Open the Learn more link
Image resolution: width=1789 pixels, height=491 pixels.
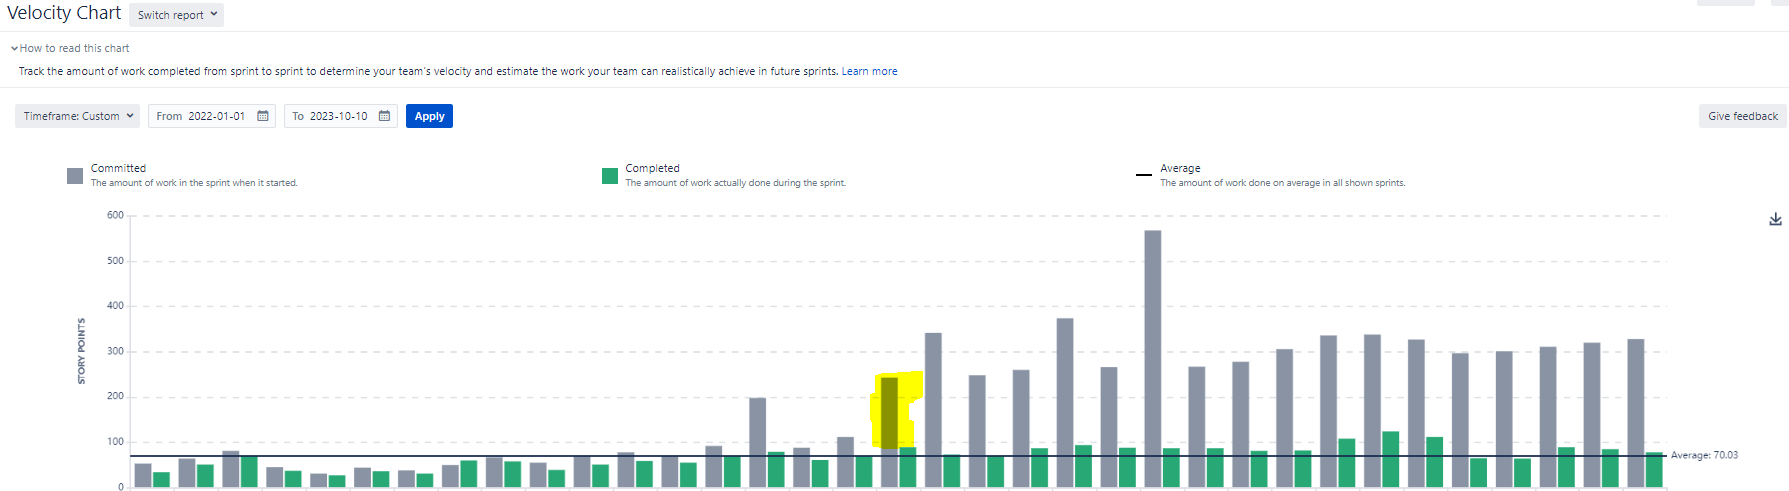point(869,71)
